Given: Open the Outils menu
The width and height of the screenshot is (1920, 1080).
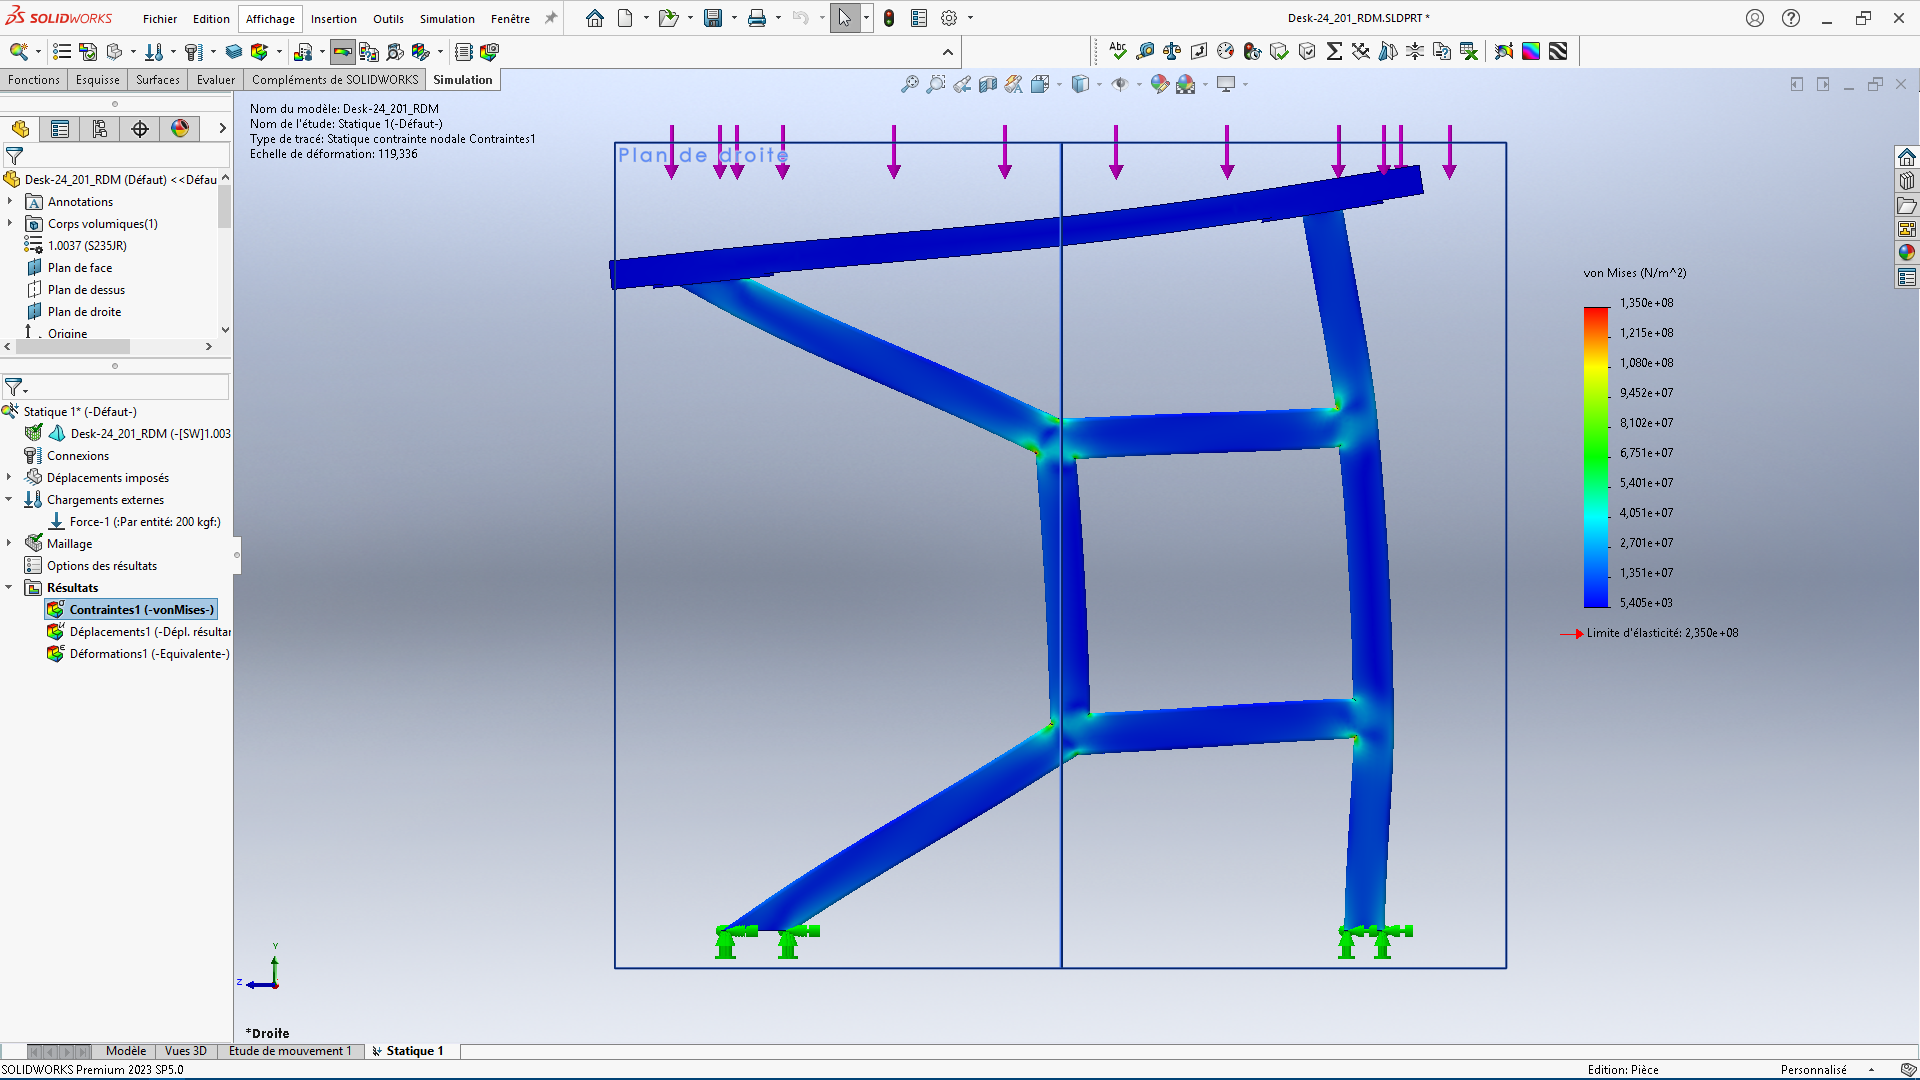Looking at the screenshot, I should pyautogui.click(x=388, y=19).
